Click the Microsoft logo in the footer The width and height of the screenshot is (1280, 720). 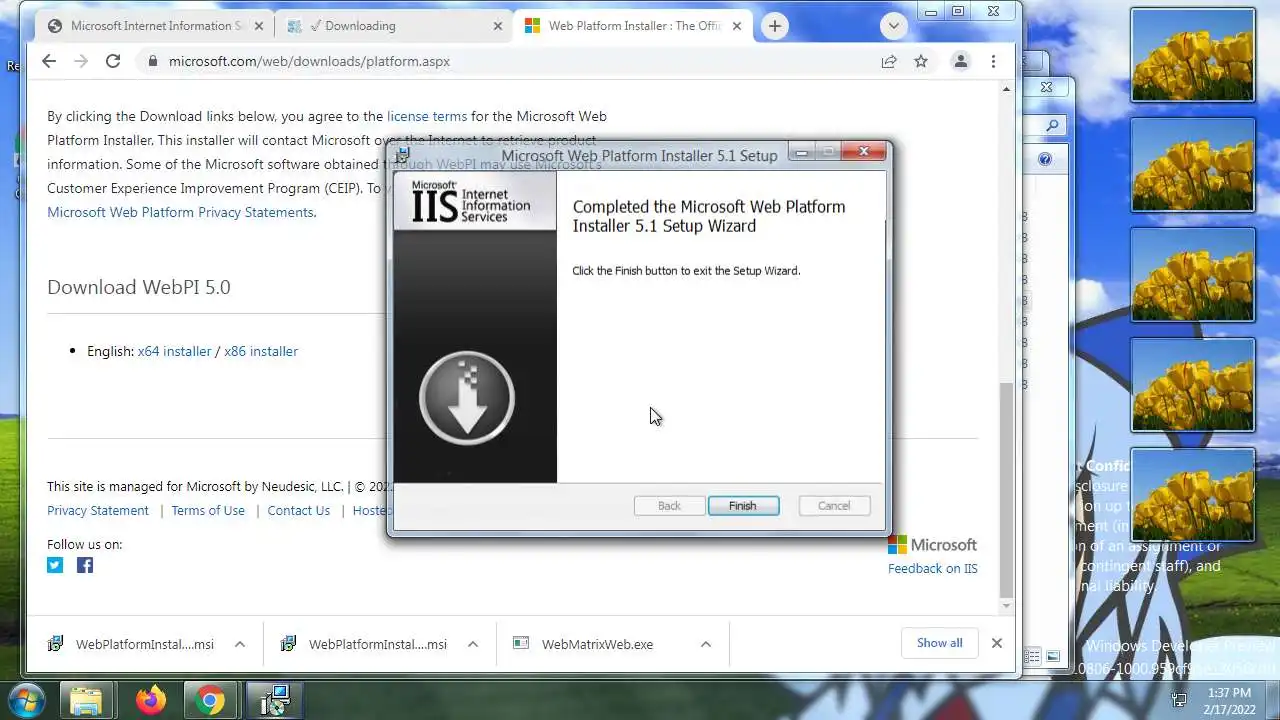pyautogui.click(x=932, y=544)
